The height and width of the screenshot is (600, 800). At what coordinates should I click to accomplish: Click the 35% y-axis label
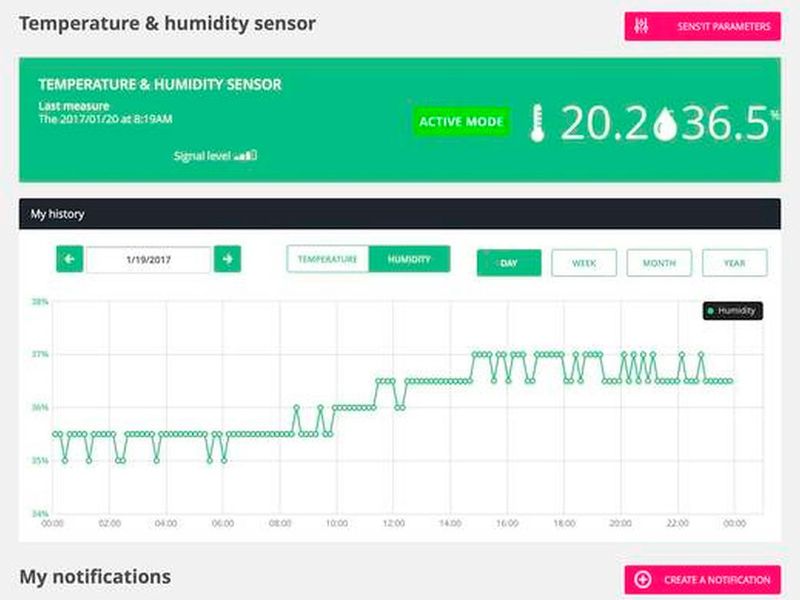tap(40, 460)
